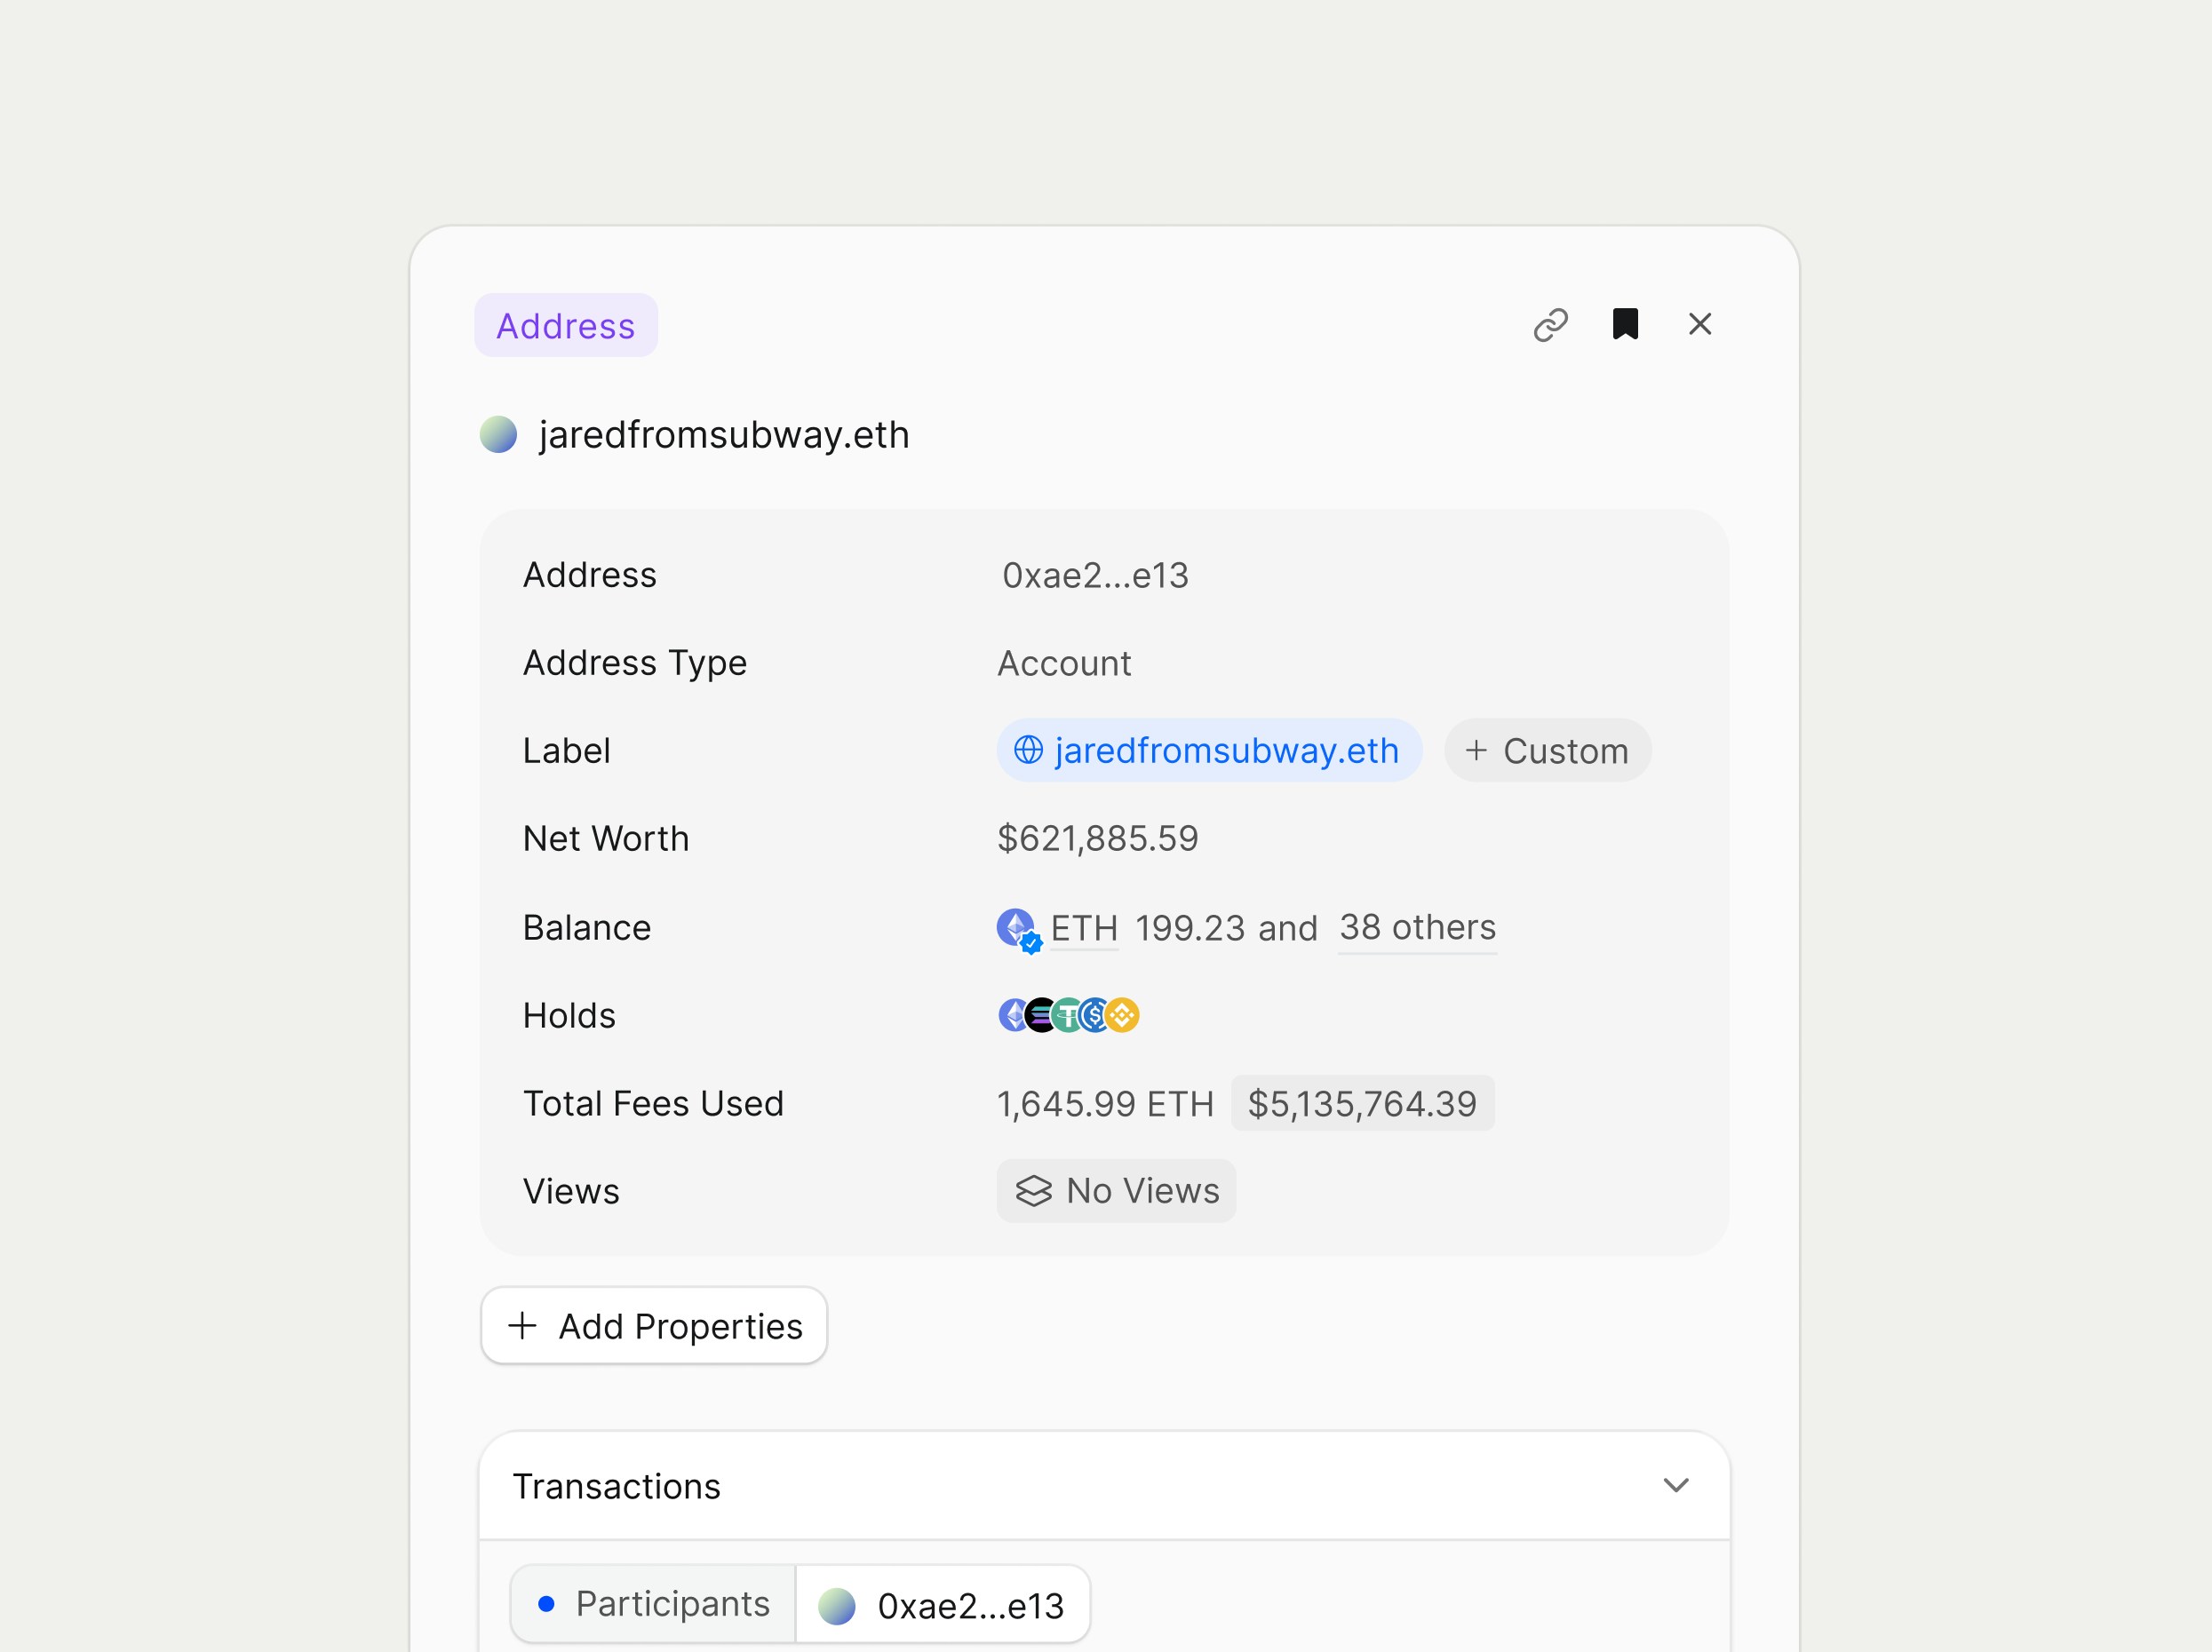Click the Add Properties button
This screenshot has width=2212, height=1652.
(x=653, y=1325)
